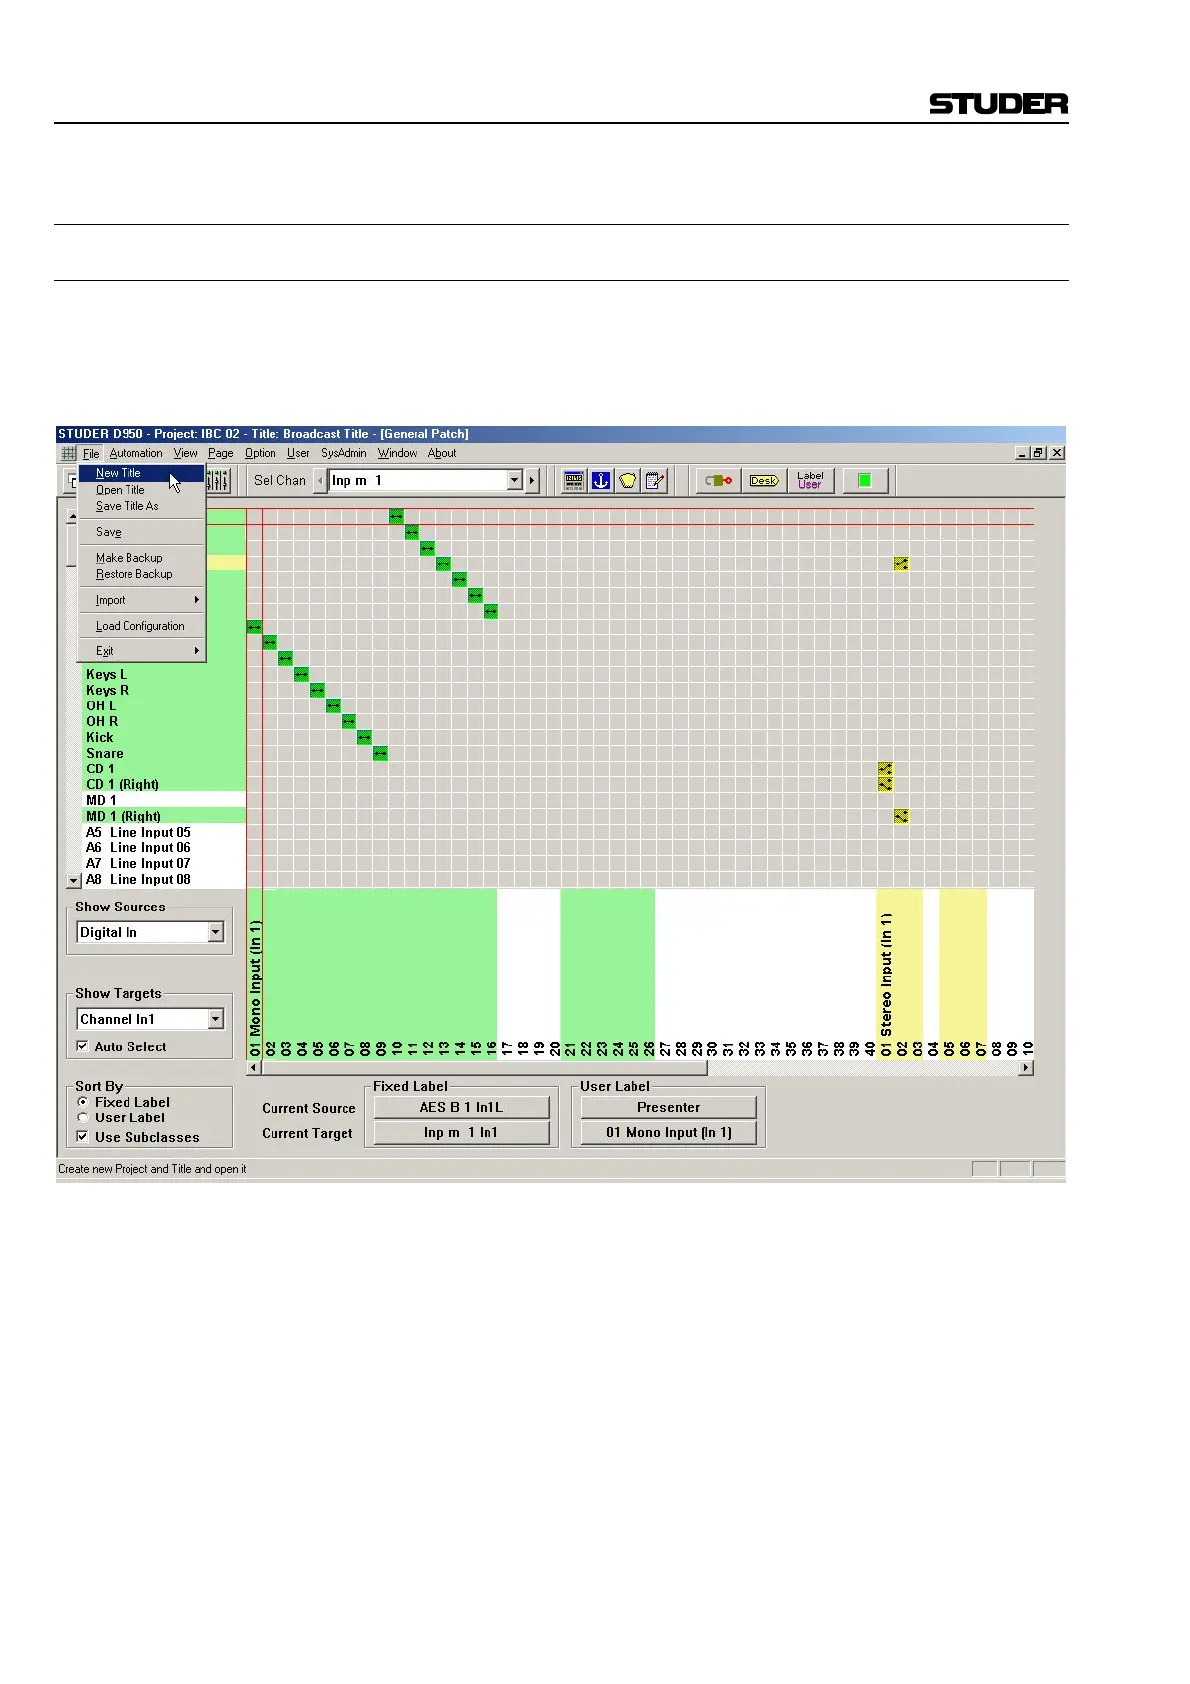
Task: Open the About menu
Action: click(x=442, y=453)
